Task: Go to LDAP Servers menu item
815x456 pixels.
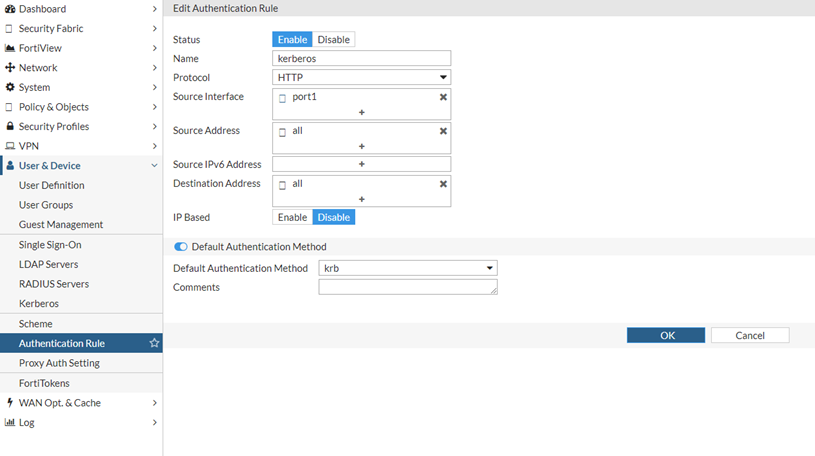Action: (x=48, y=264)
